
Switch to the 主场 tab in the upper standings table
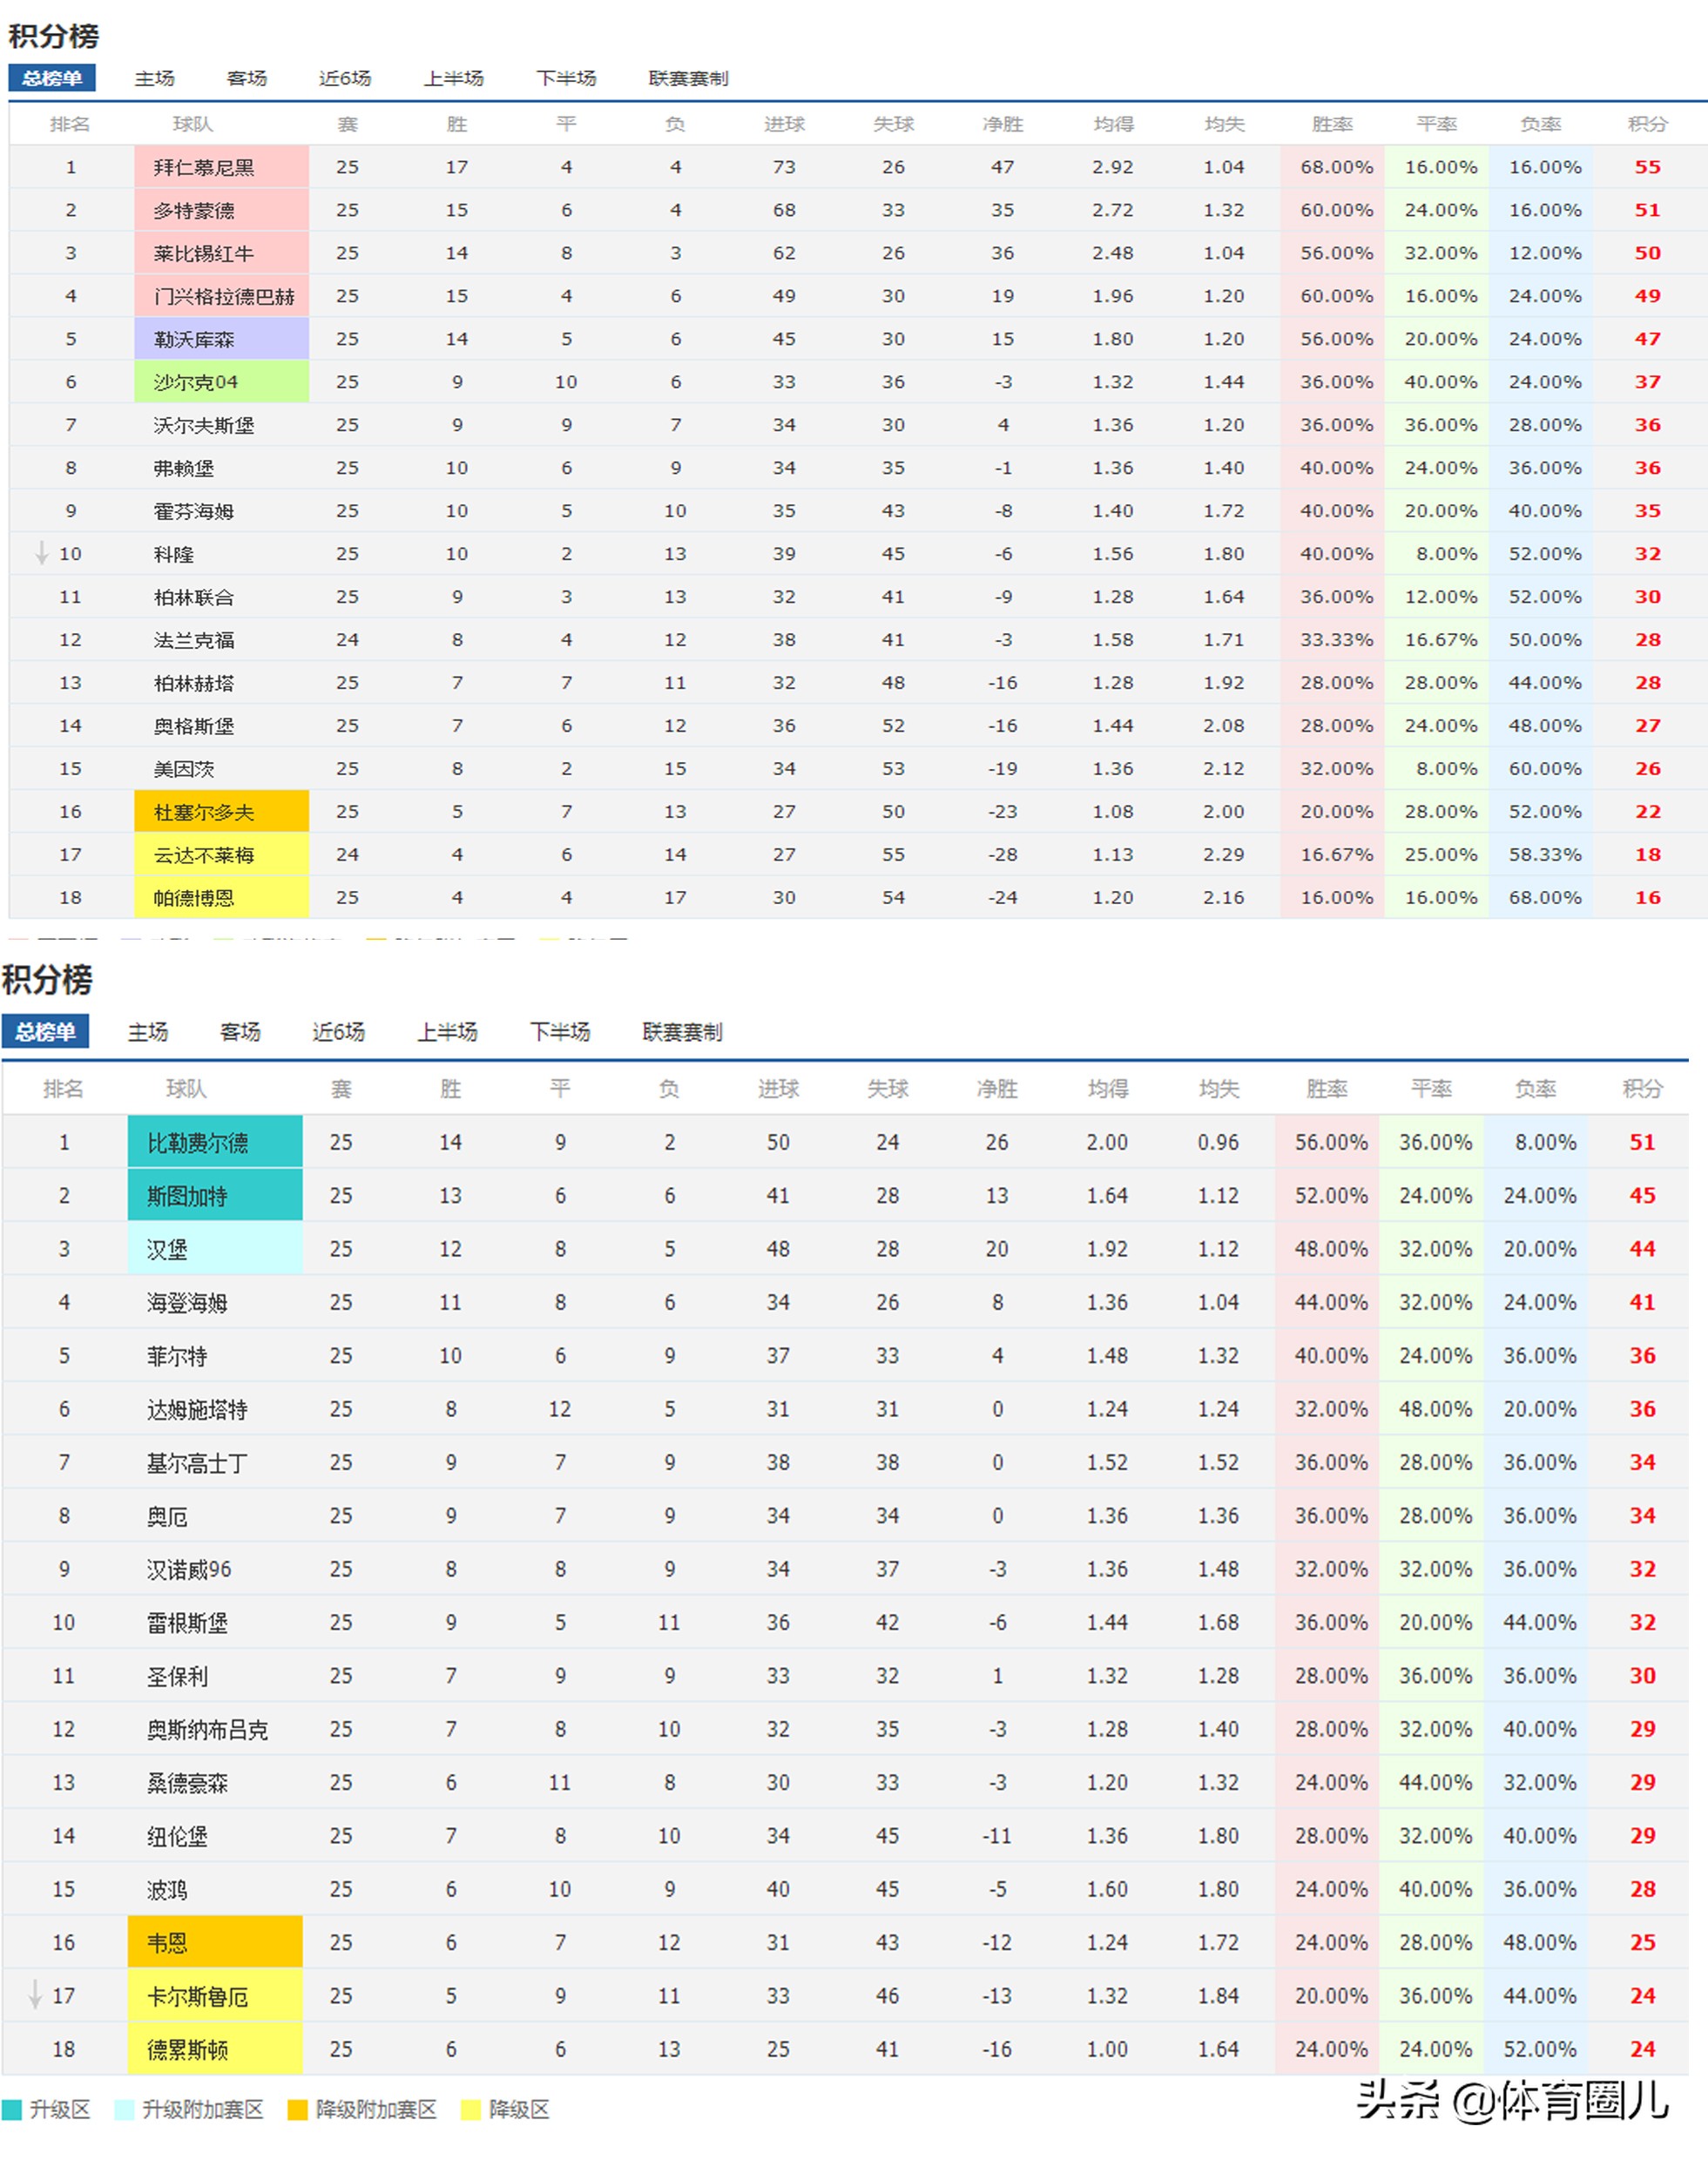click(155, 78)
